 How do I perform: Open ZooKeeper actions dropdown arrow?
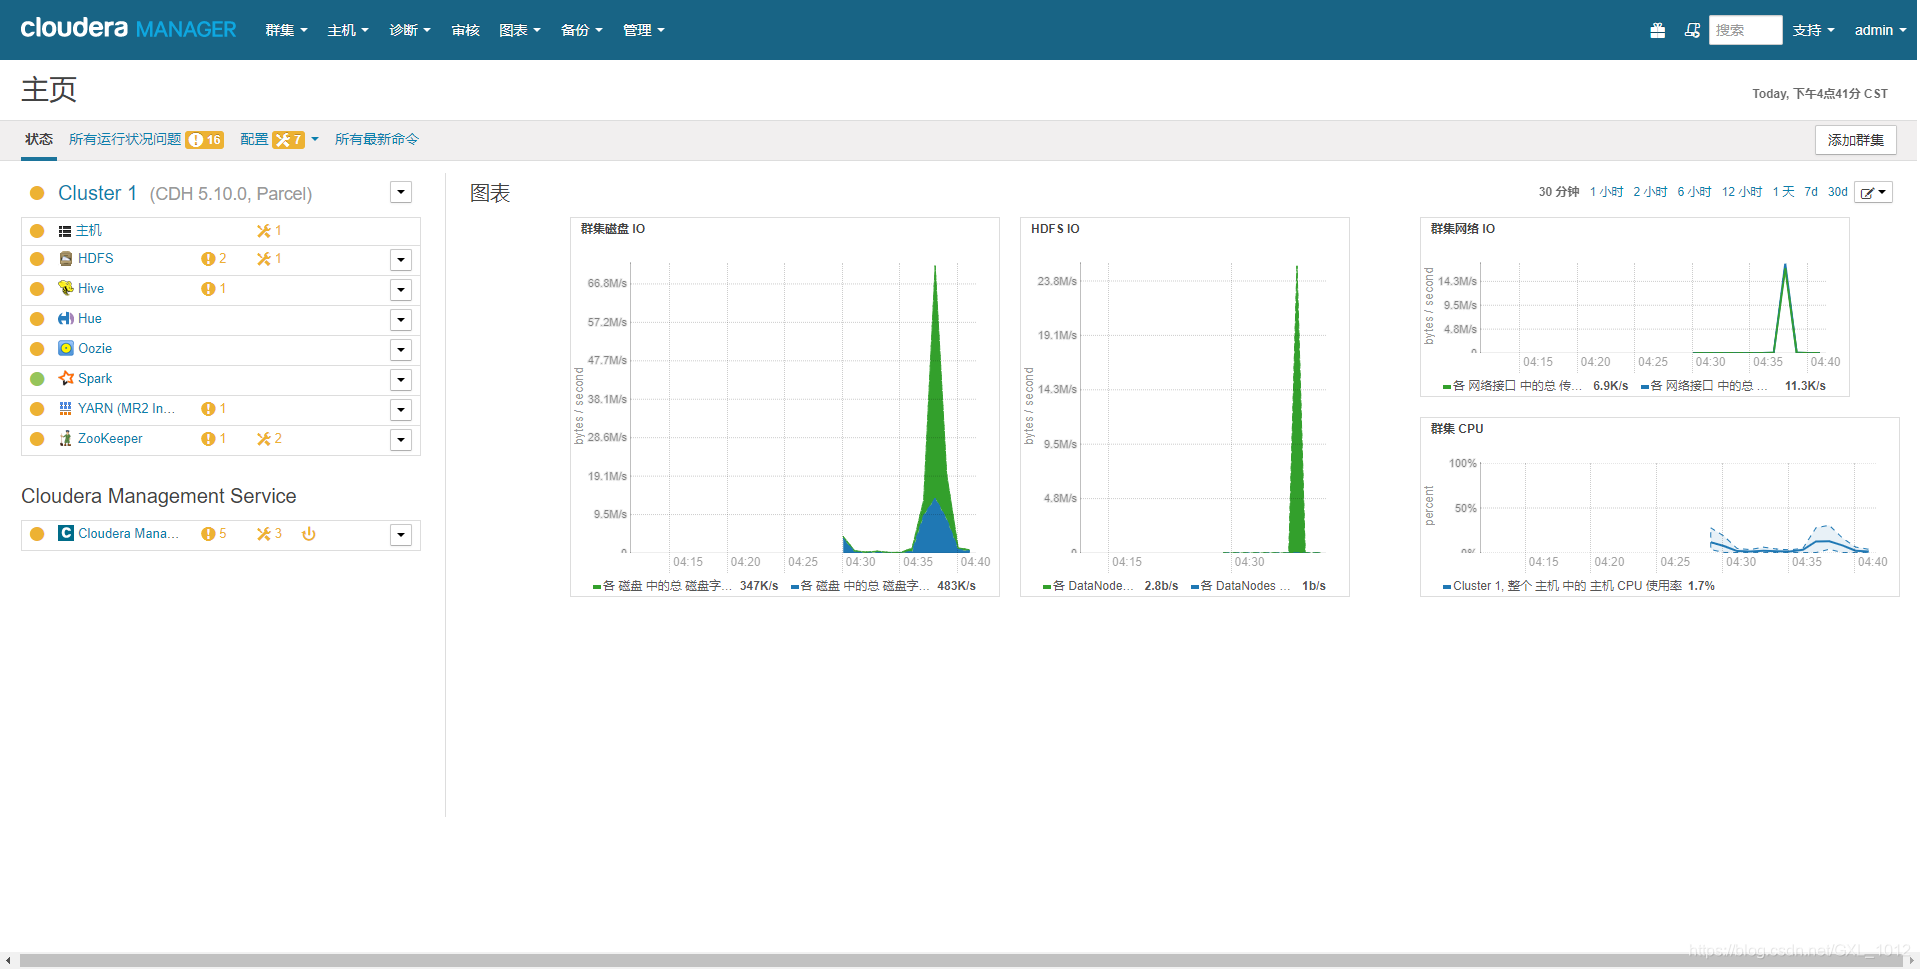click(401, 440)
